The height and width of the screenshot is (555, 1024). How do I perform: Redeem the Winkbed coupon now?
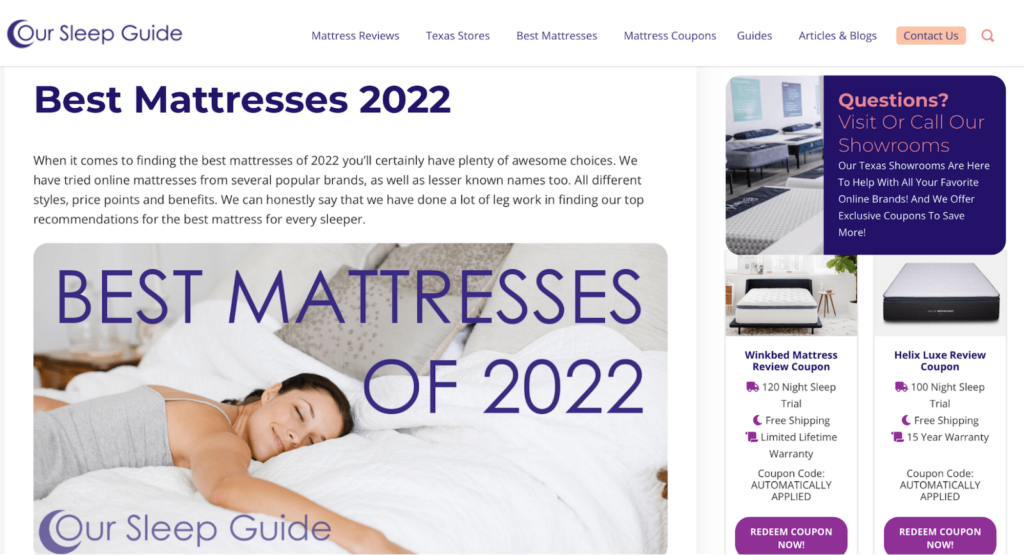tap(791, 537)
